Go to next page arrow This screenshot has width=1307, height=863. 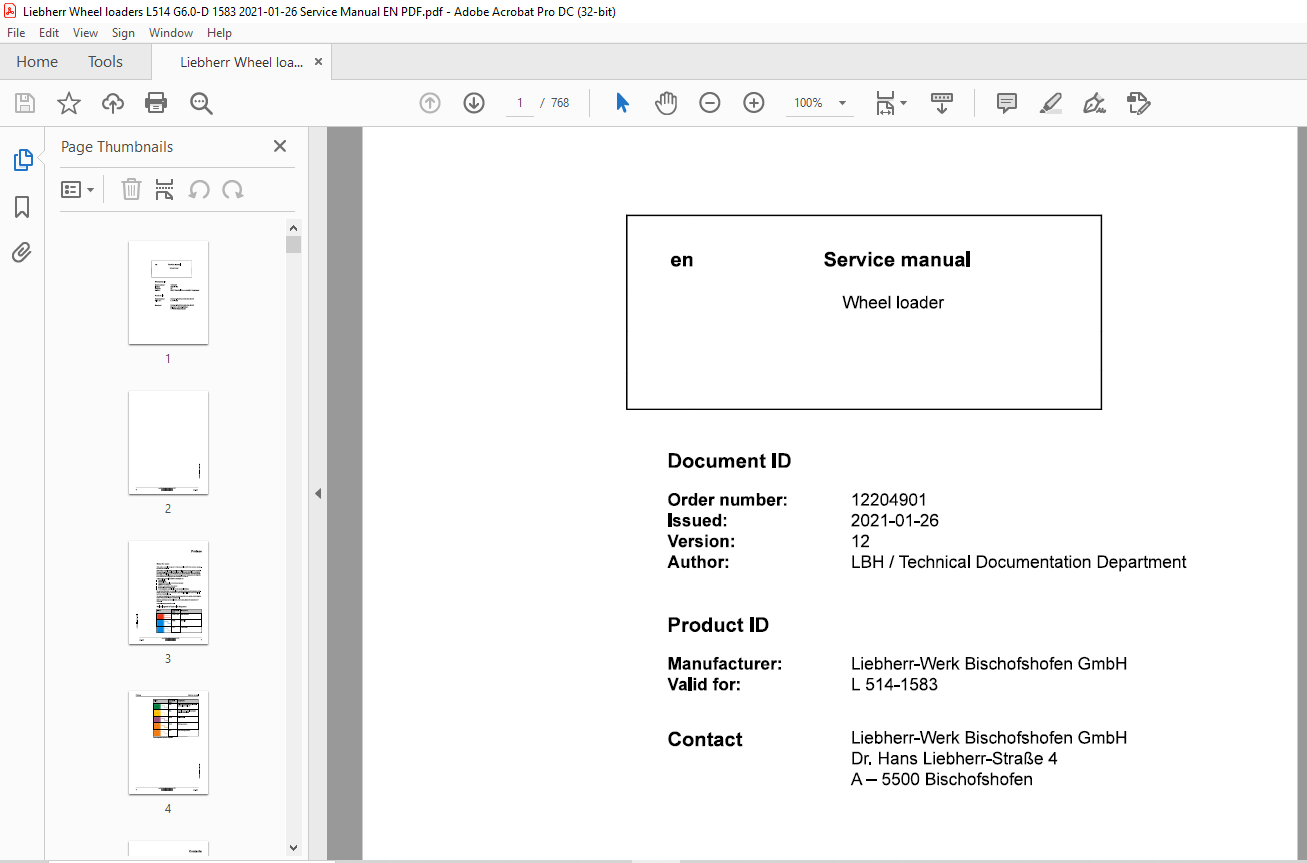(474, 103)
